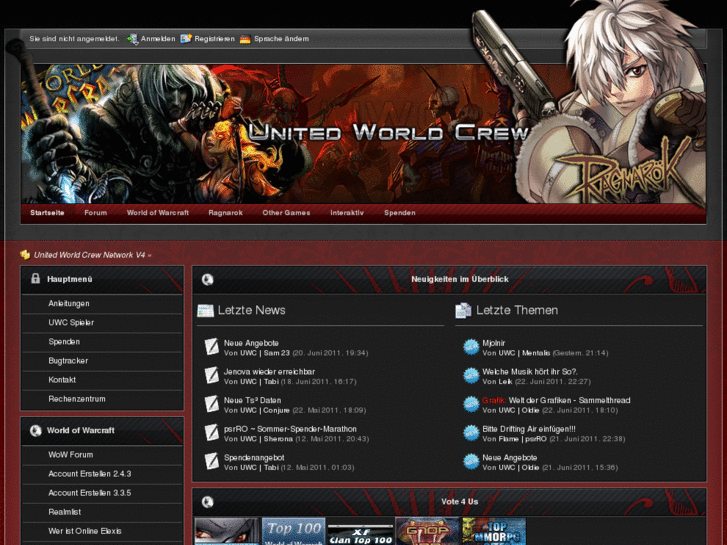The height and width of the screenshot is (545, 727).
Task: Open the Mjolnir thread
Action: (494, 343)
